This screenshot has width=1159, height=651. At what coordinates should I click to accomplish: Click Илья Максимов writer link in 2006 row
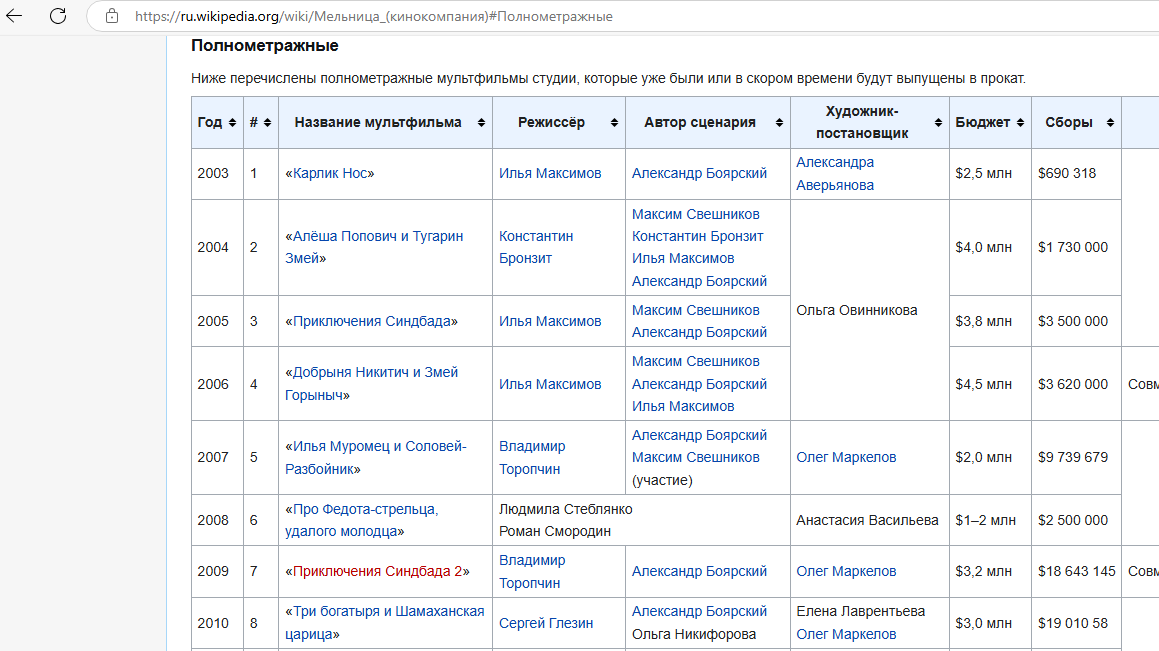(683, 406)
